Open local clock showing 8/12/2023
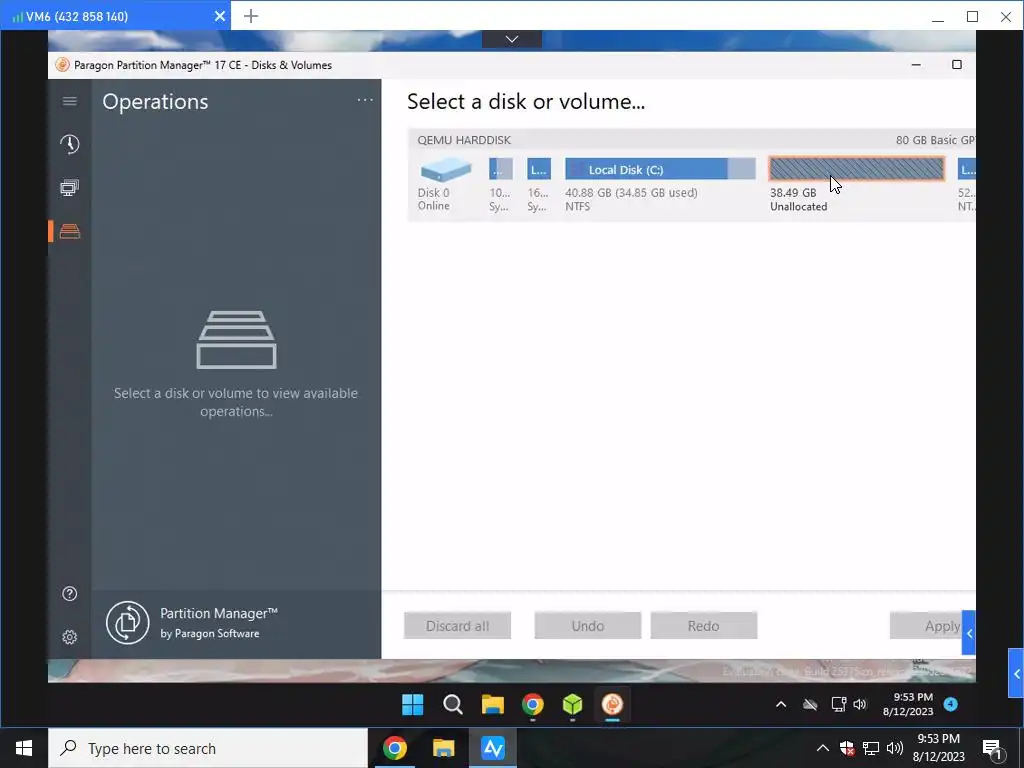This screenshot has width=1024, height=768. click(x=938, y=748)
